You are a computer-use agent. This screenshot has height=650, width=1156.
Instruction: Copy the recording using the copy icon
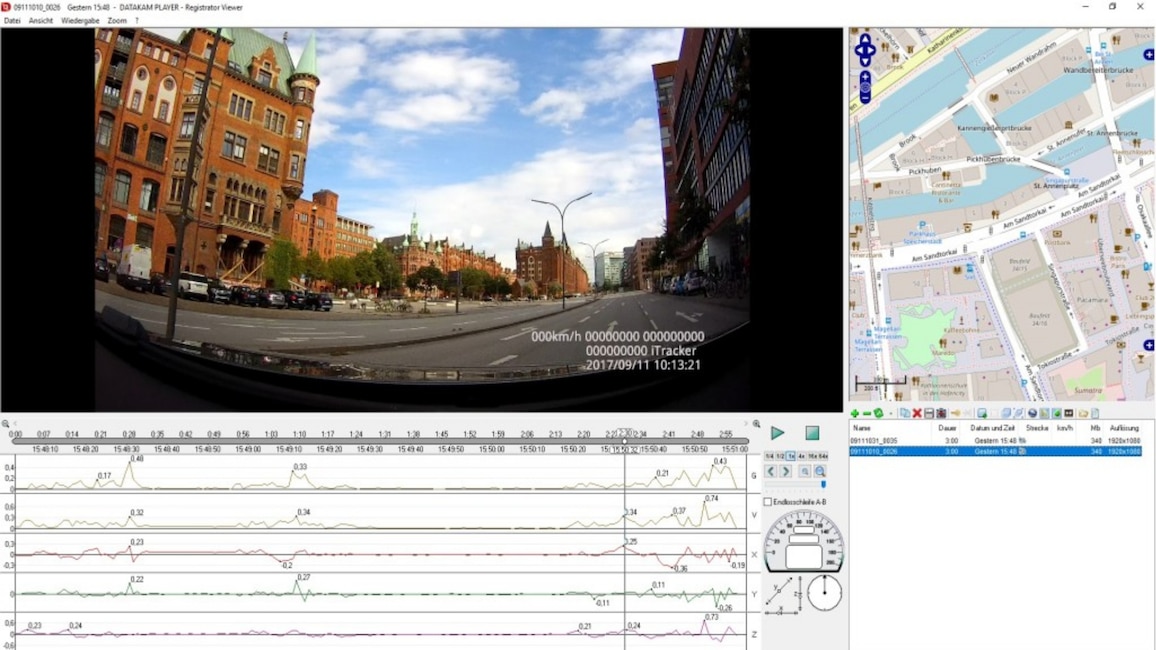point(906,412)
